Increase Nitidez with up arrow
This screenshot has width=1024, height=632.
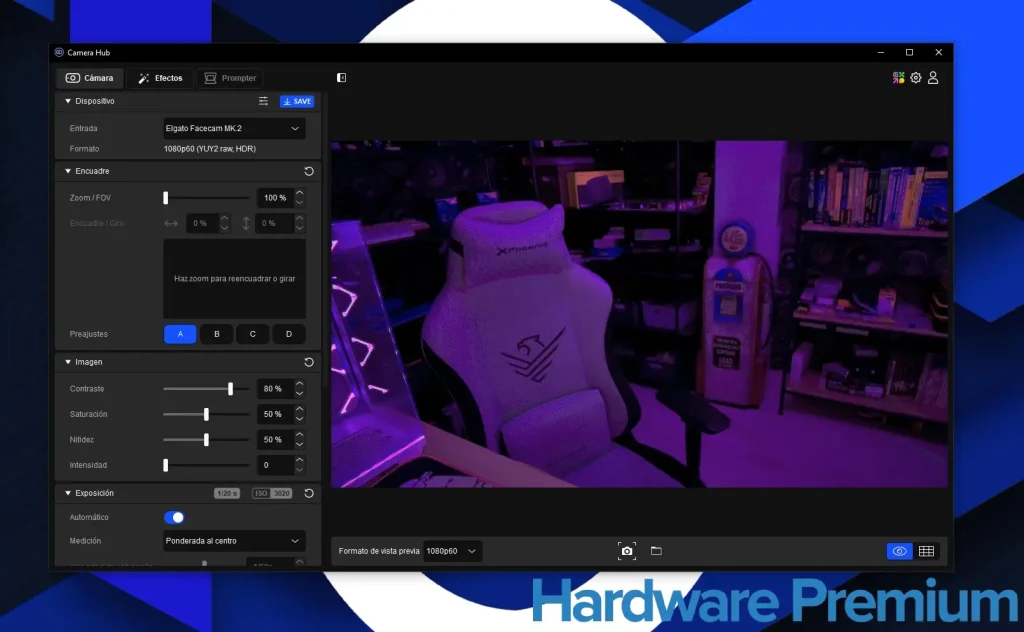299,435
